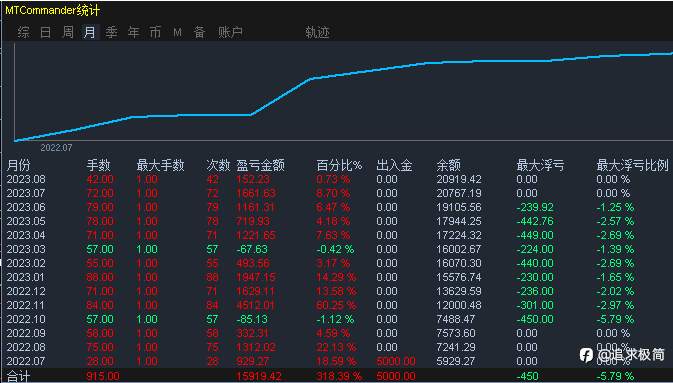Viewport: 673px width, 383px height.
Task: Click floating loss ratio -1.25 %
Action: click(615, 207)
